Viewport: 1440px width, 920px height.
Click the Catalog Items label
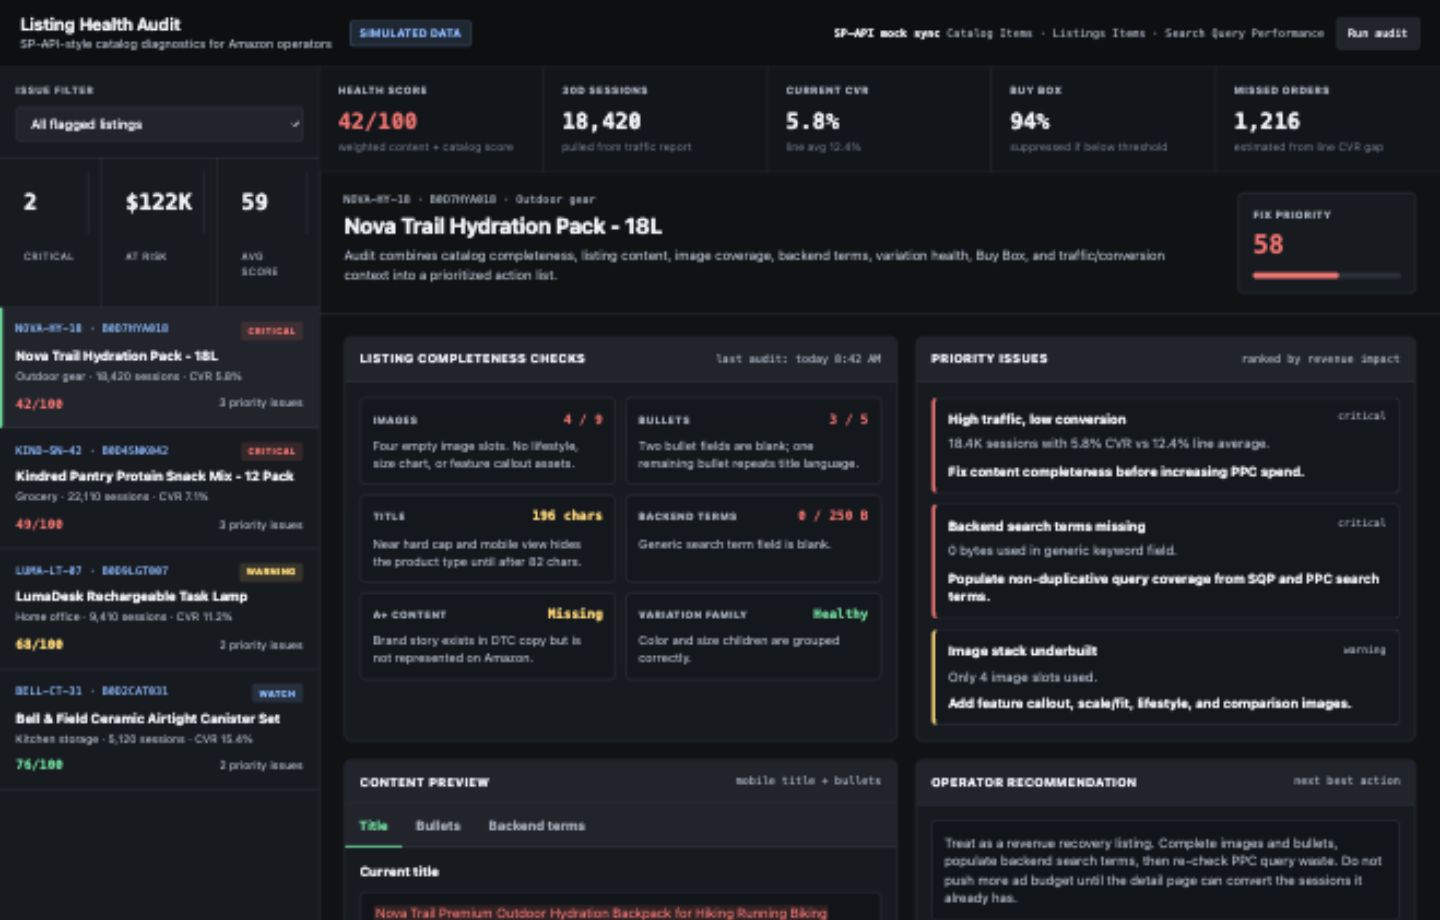coord(990,33)
